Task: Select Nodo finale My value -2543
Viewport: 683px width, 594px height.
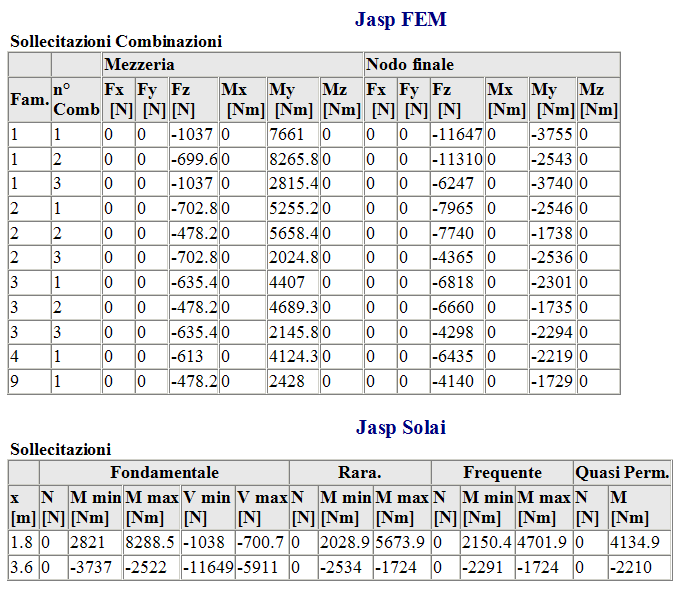Action: tap(551, 159)
